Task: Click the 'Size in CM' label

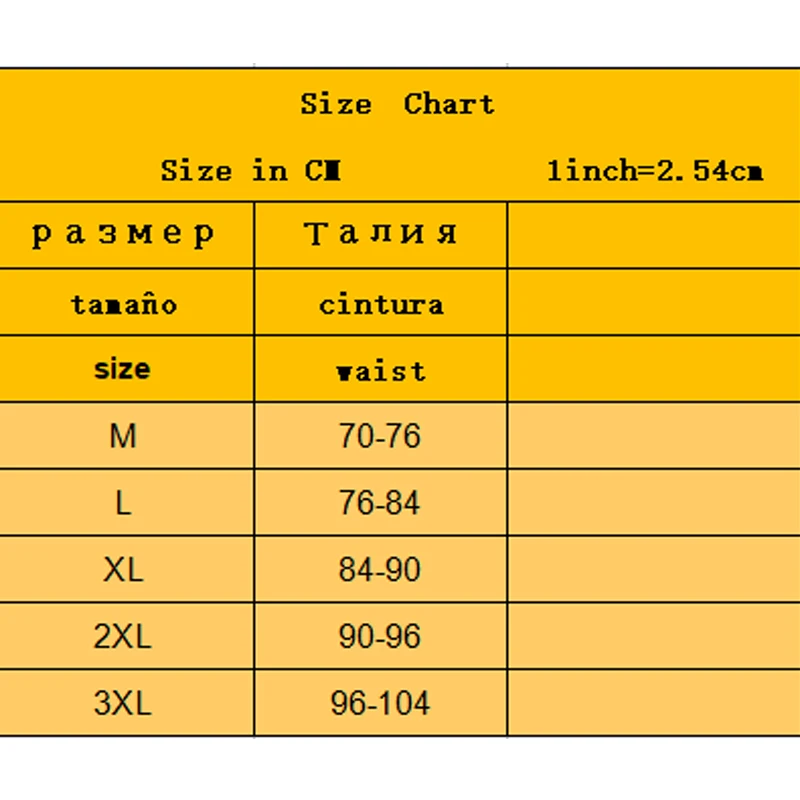Action: (x=251, y=170)
